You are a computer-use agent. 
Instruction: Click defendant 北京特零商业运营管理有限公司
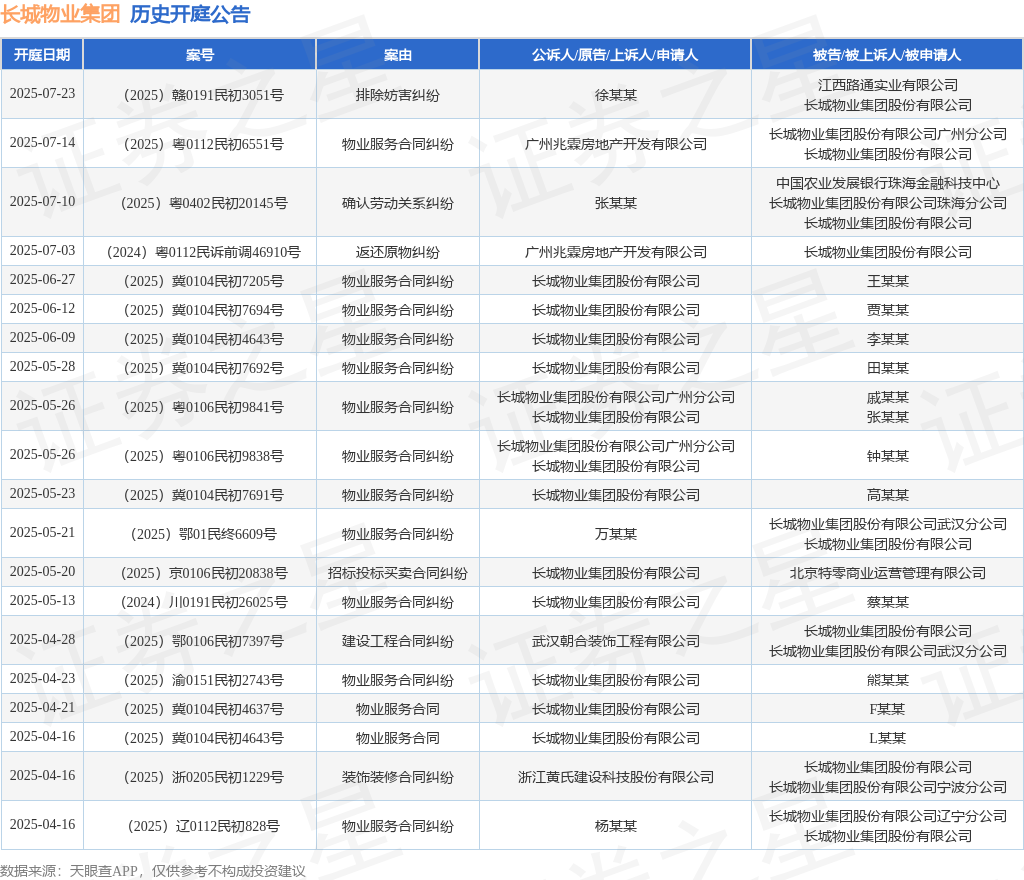coord(888,573)
